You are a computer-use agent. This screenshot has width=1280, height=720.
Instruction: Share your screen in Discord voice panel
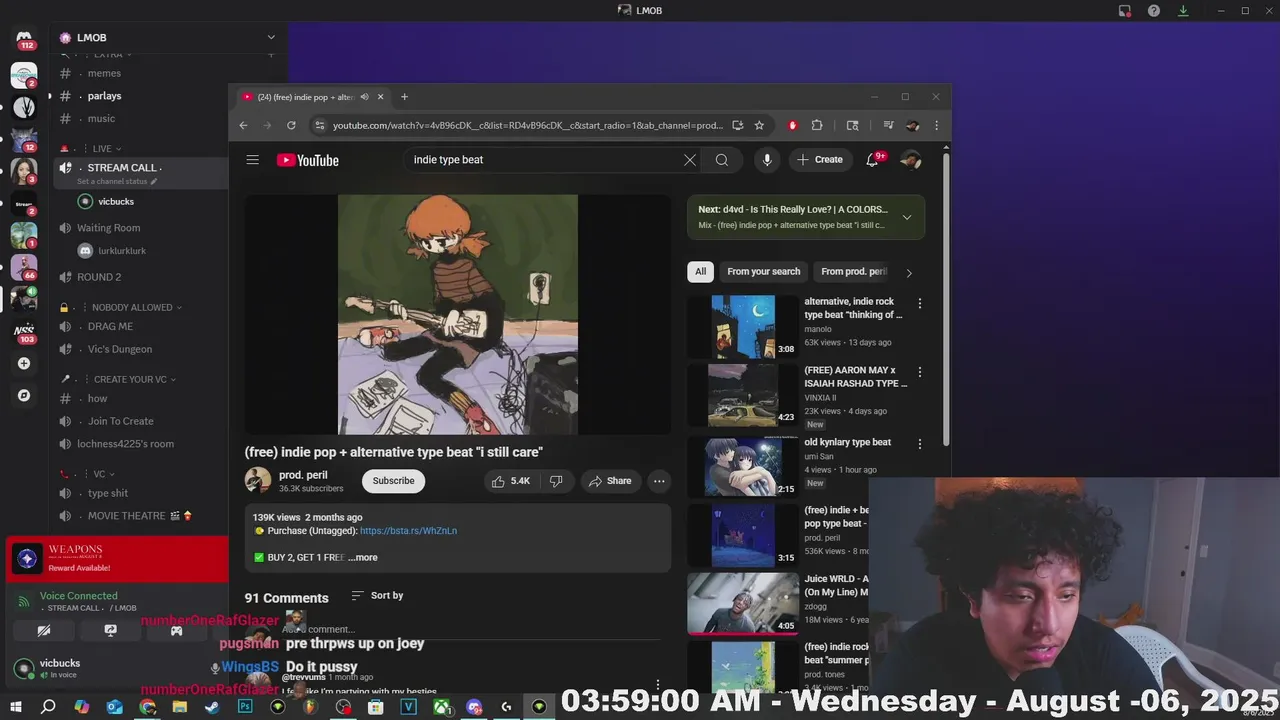110,631
